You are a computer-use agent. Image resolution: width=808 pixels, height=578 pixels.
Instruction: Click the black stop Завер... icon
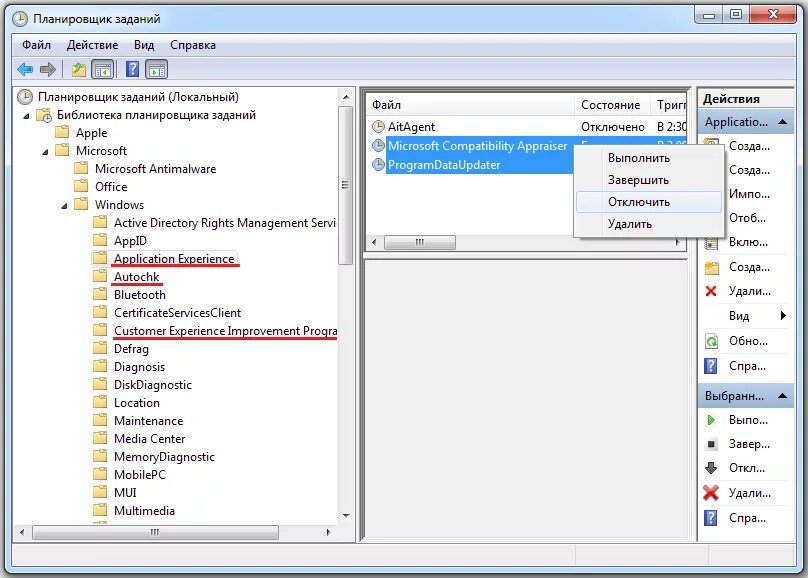coord(711,444)
